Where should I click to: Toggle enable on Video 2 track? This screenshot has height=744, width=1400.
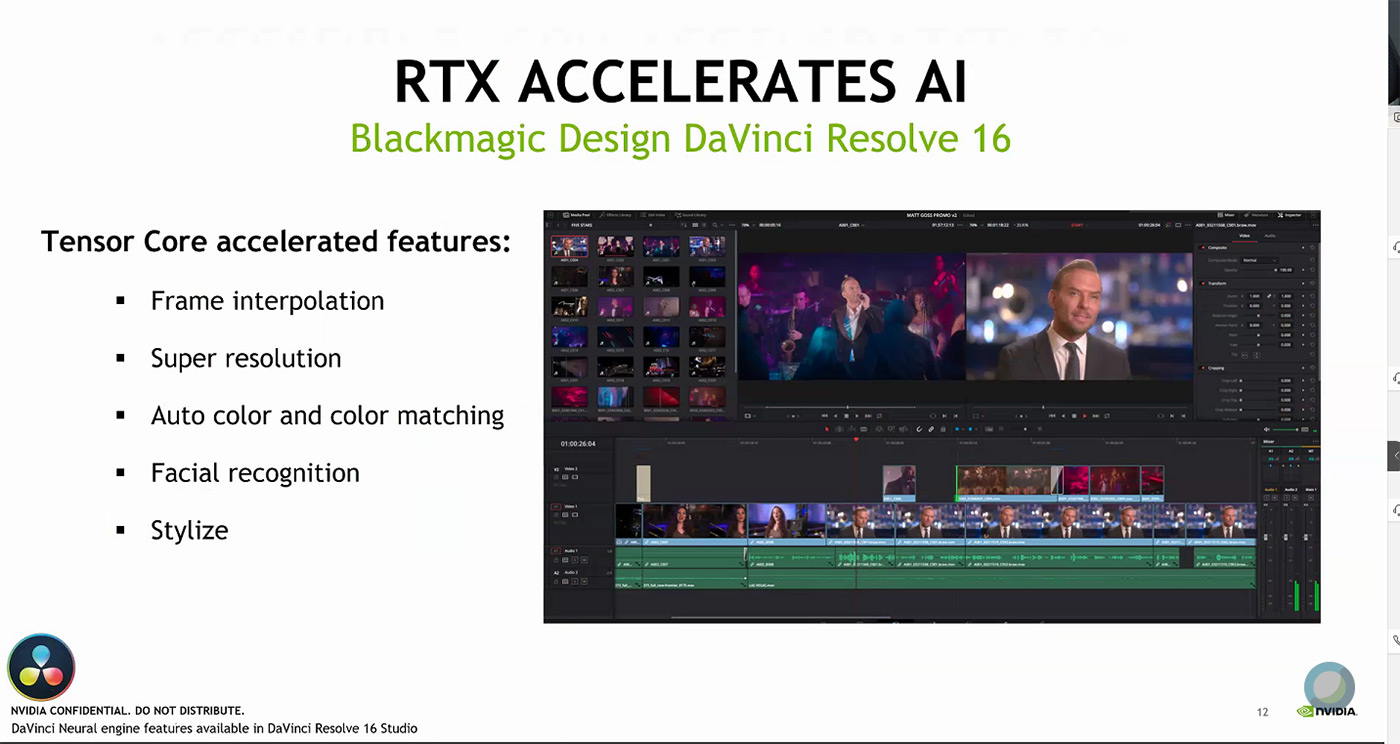coord(575,477)
